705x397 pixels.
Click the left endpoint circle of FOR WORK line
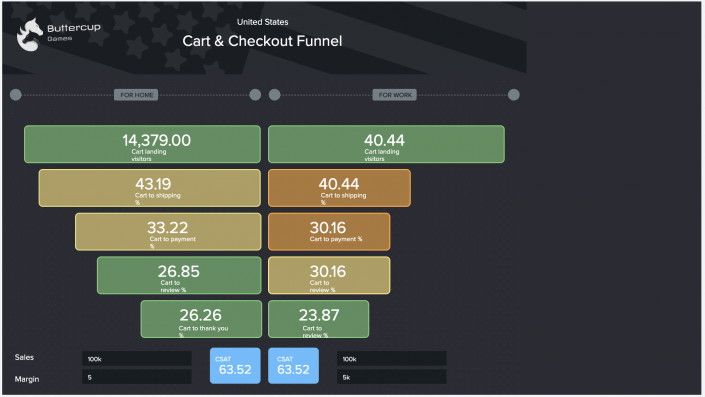[274, 95]
